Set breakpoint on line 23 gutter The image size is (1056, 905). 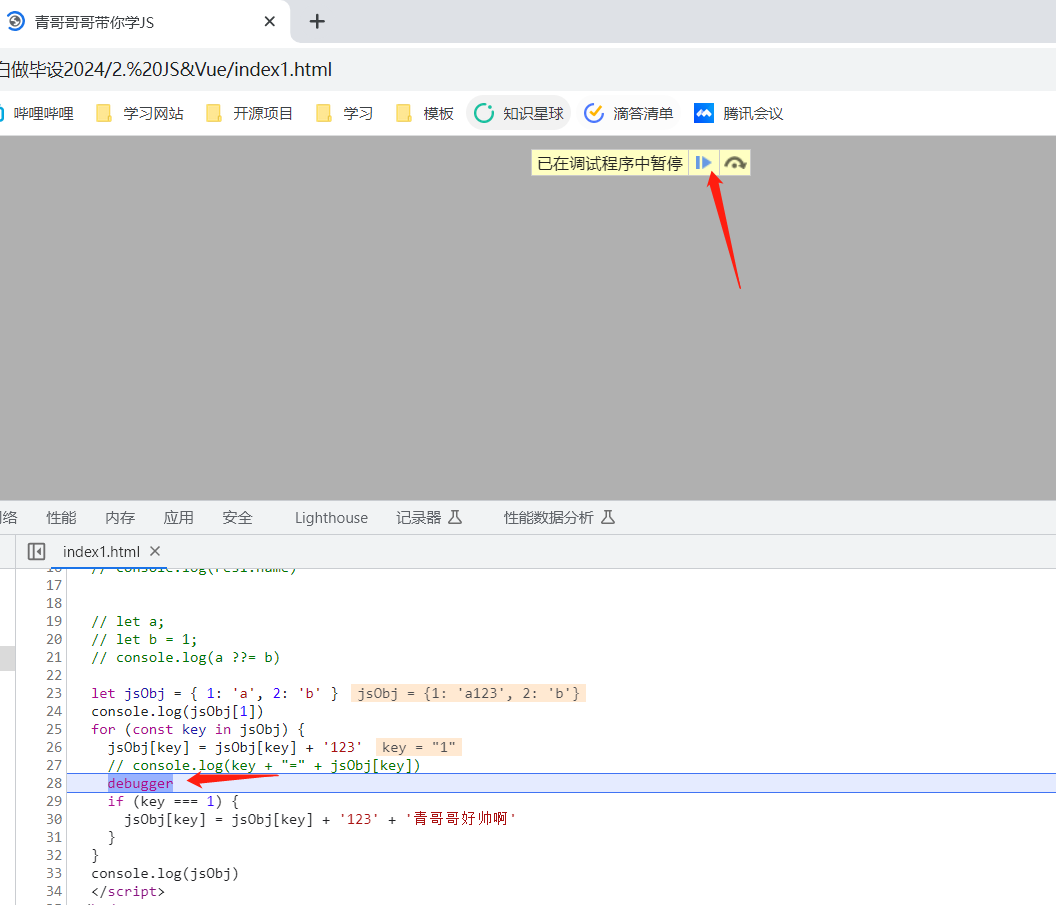[54, 693]
